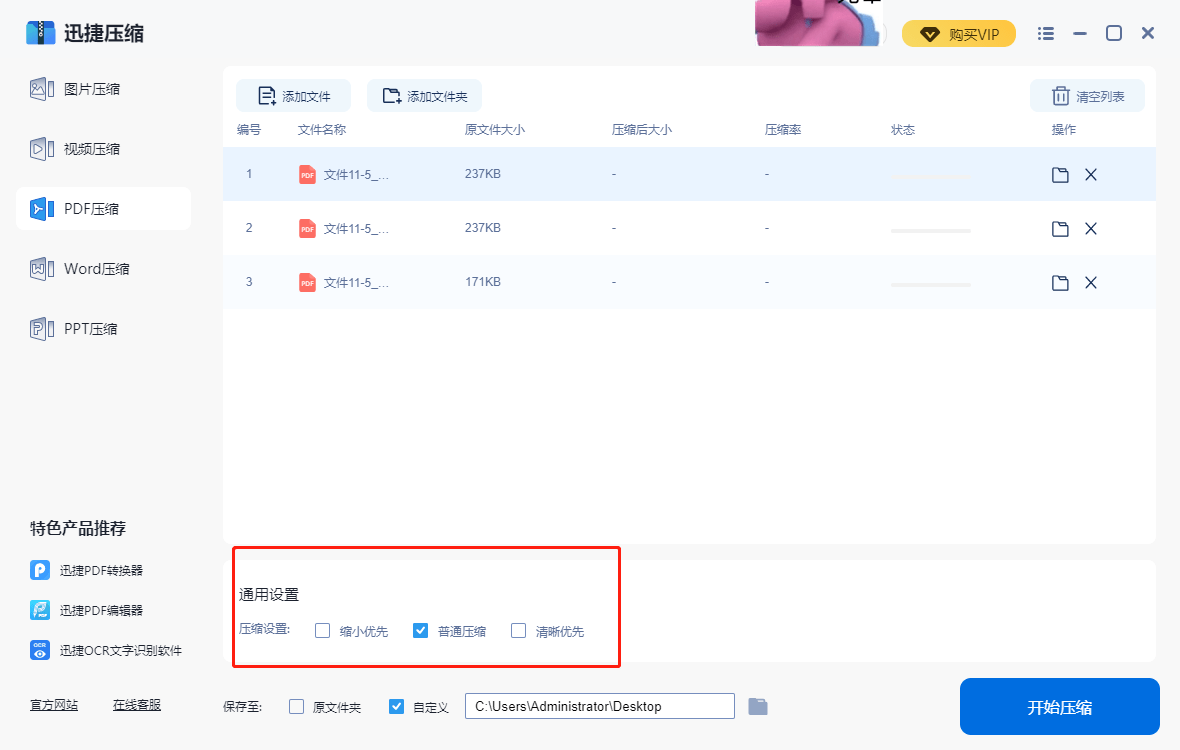This screenshot has height=750, width=1180.
Task: Remove the third file using its X icon
Action: [1091, 282]
